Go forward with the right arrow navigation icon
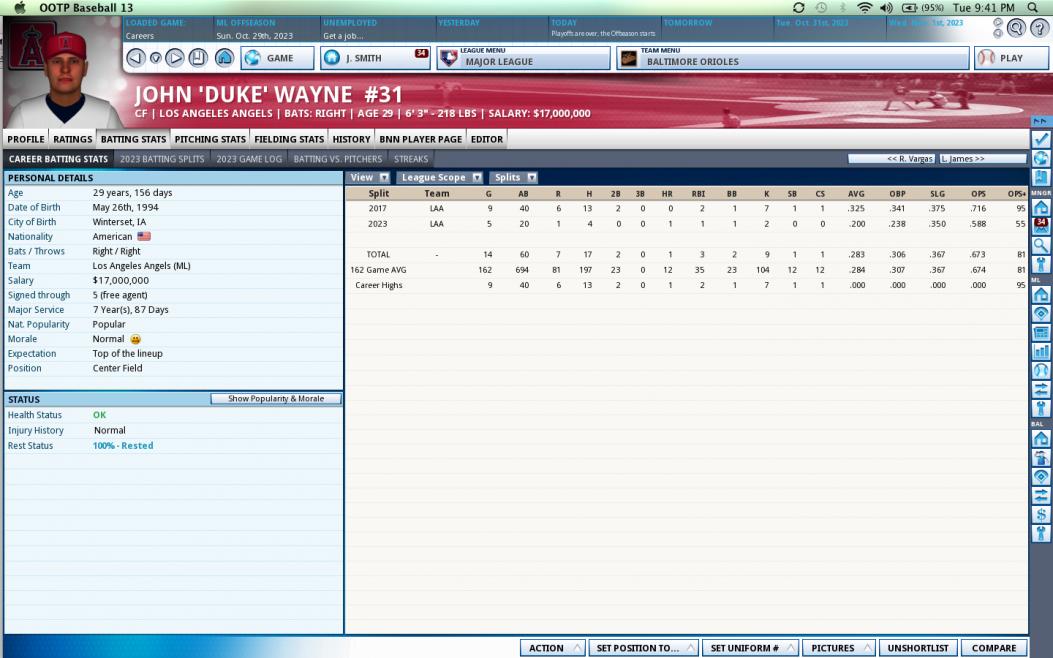Viewport: 1053px width, 658px height. point(175,58)
